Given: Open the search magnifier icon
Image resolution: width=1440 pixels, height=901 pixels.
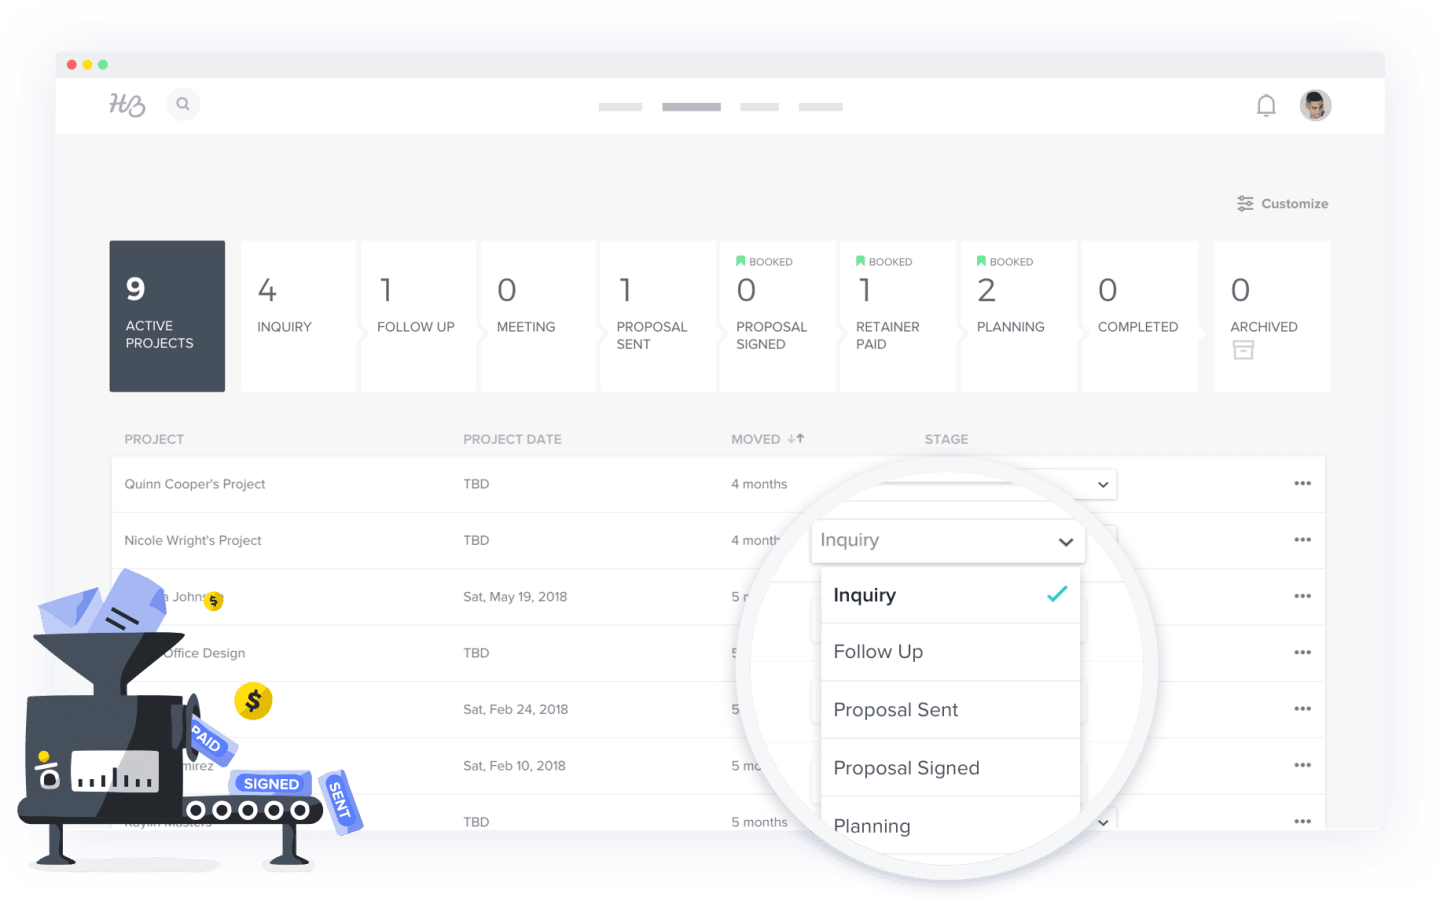Looking at the screenshot, I should [x=183, y=104].
